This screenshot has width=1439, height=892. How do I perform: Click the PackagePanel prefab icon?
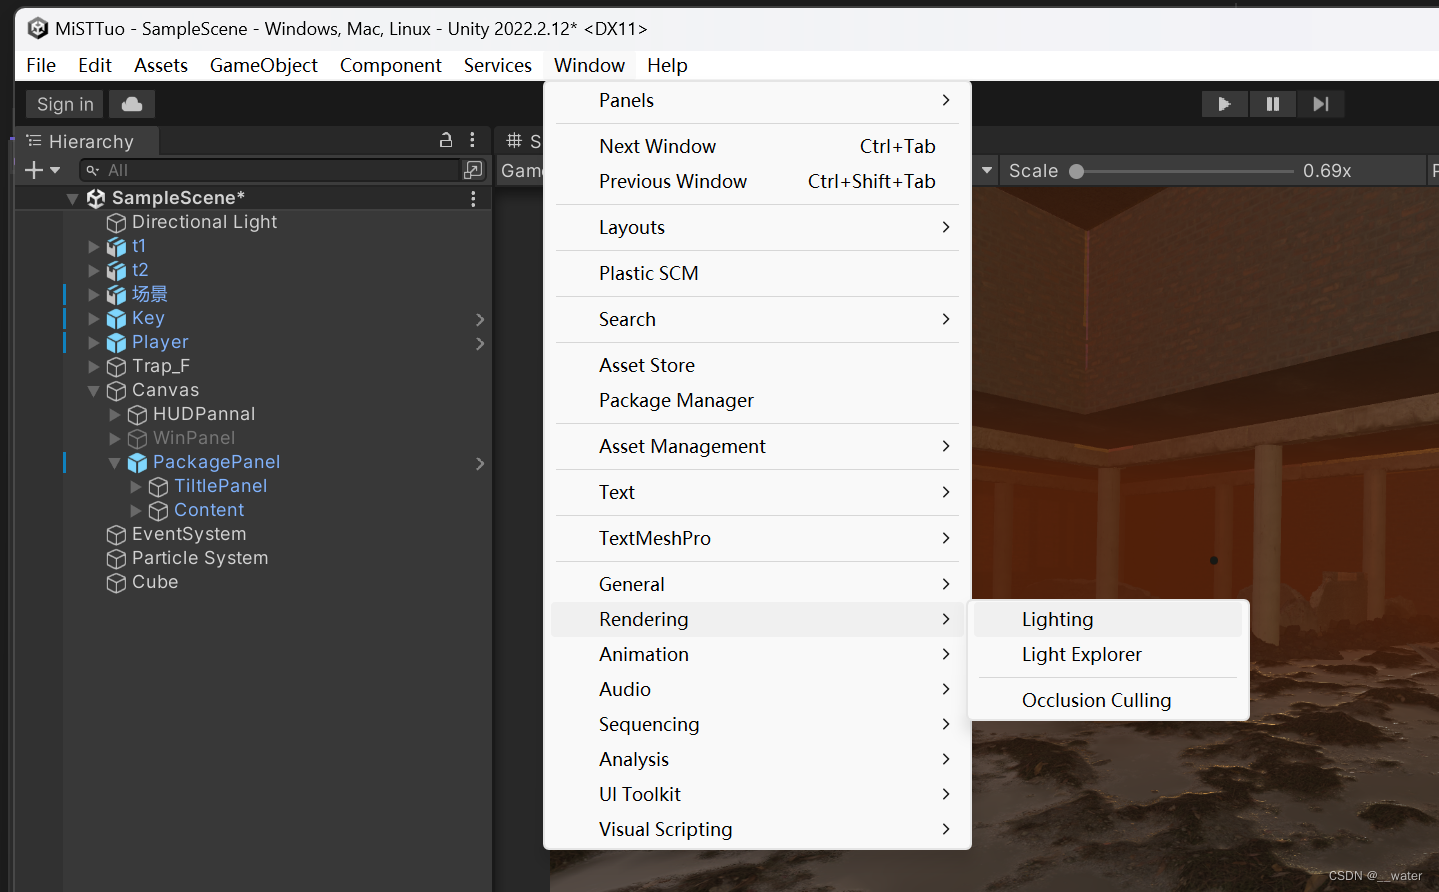pos(137,462)
